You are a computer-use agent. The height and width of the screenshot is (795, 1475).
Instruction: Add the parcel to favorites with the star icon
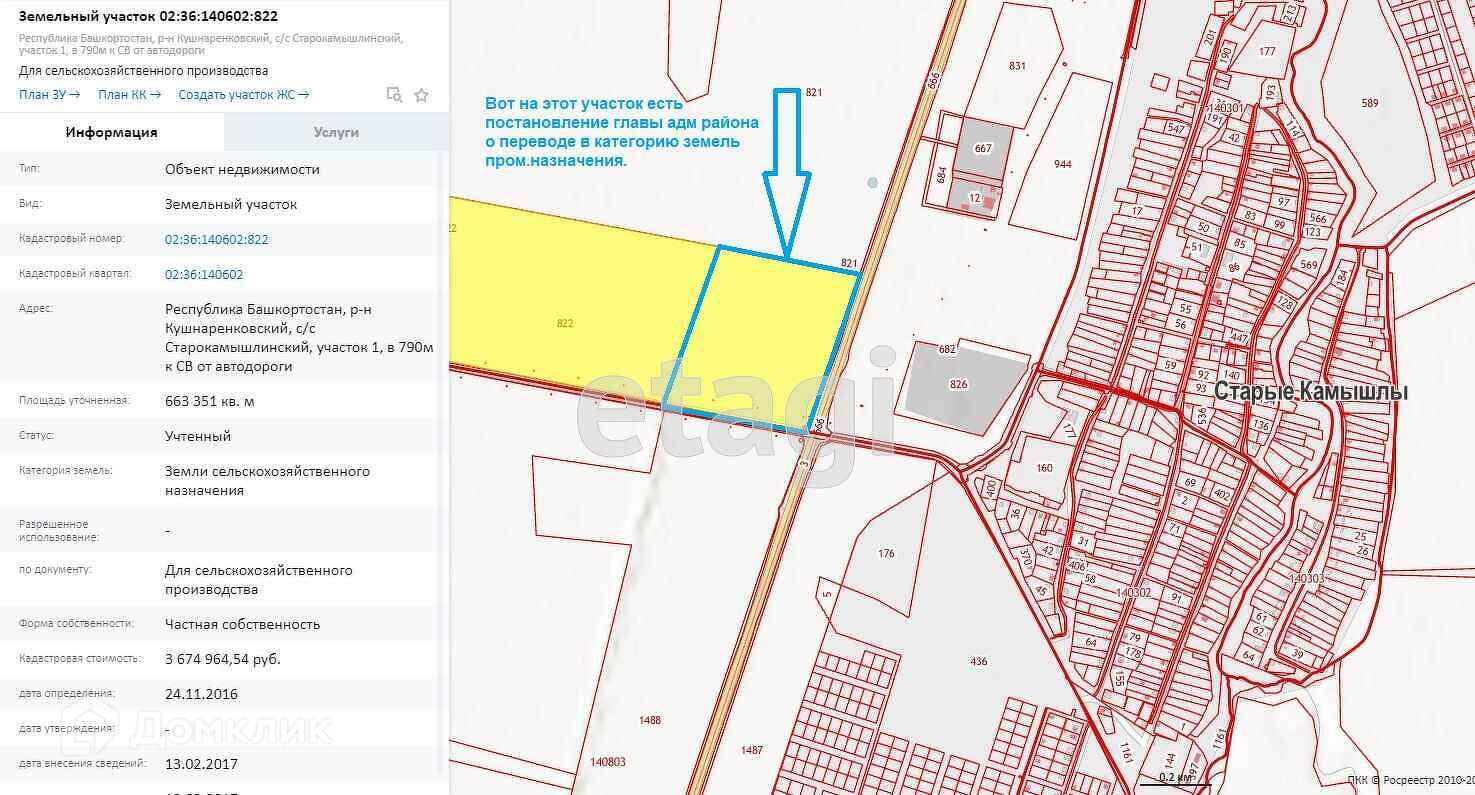point(421,95)
